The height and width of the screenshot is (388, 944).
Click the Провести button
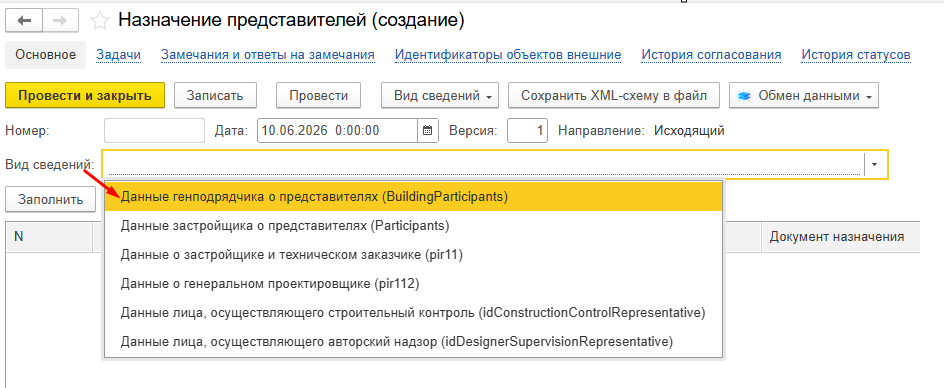318,96
